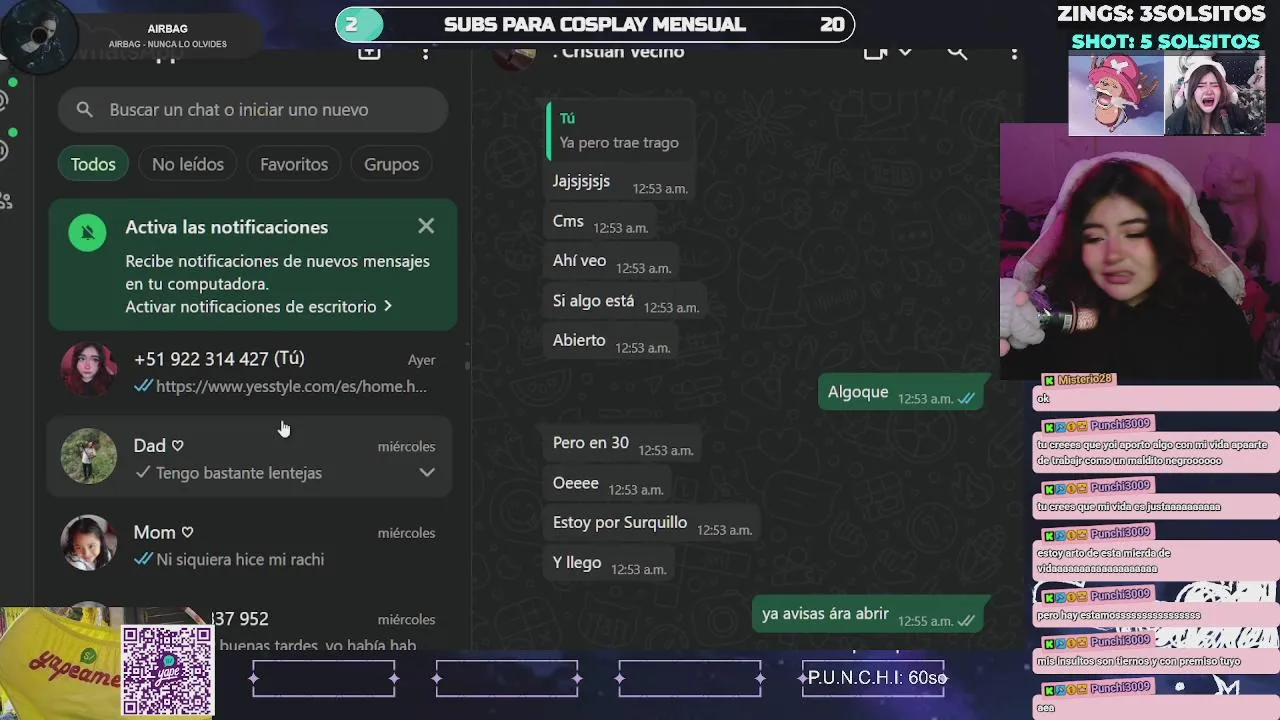This screenshot has width=1280, height=720.
Task: Open the +51 922 314 427 (Tú) chat
Action: 250,372
